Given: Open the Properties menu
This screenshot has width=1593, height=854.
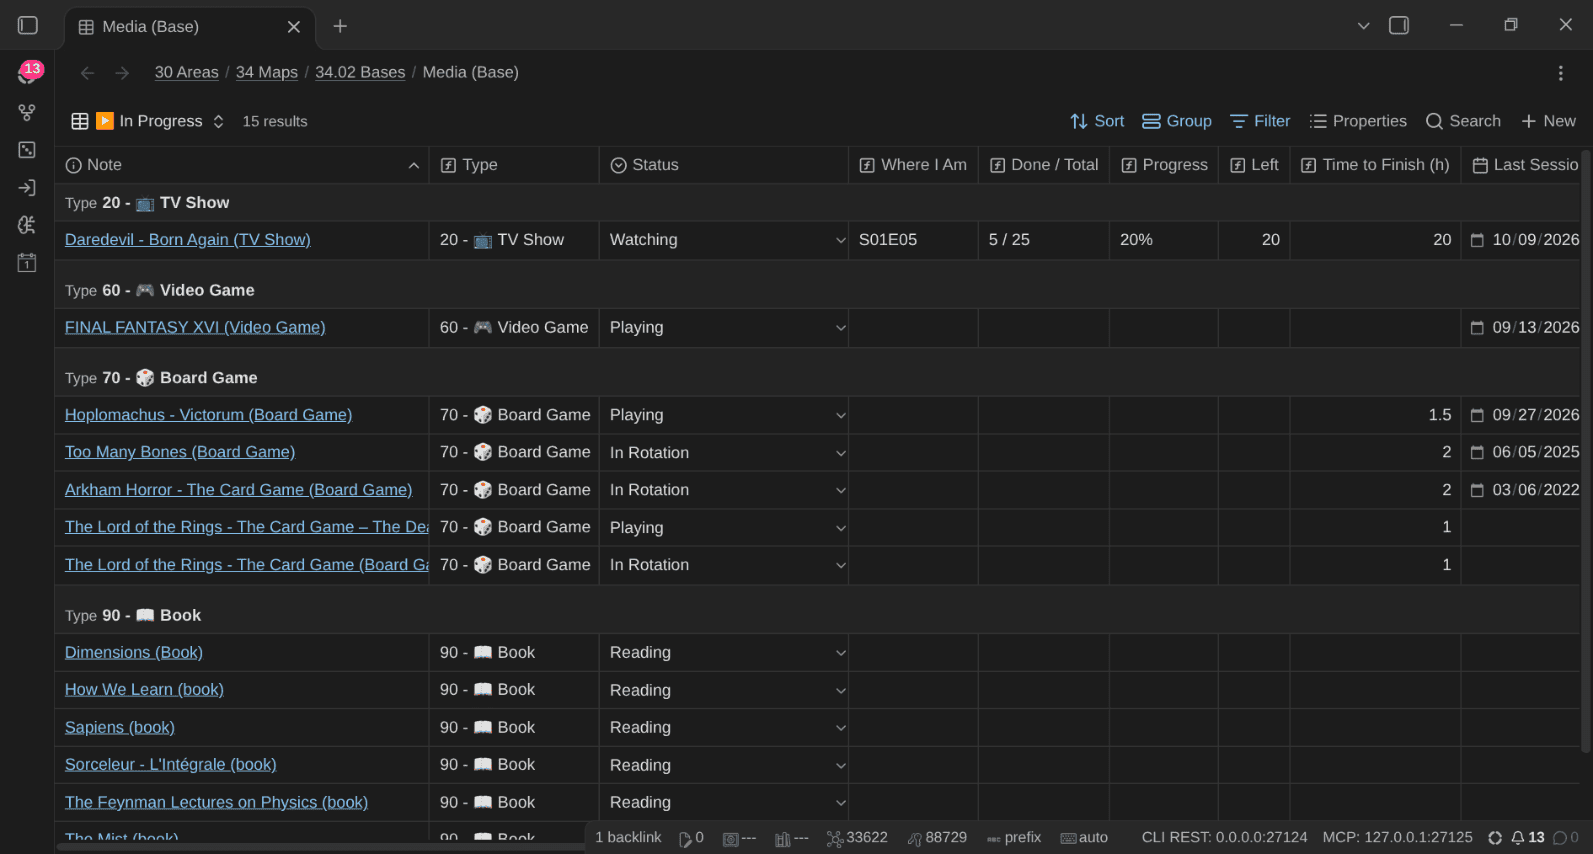Looking at the screenshot, I should 1358,121.
